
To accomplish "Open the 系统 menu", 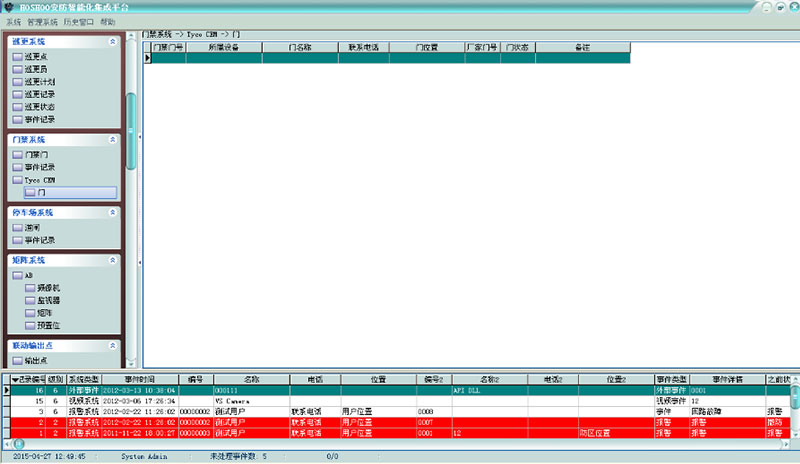I will pyautogui.click(x=13, y=21).
